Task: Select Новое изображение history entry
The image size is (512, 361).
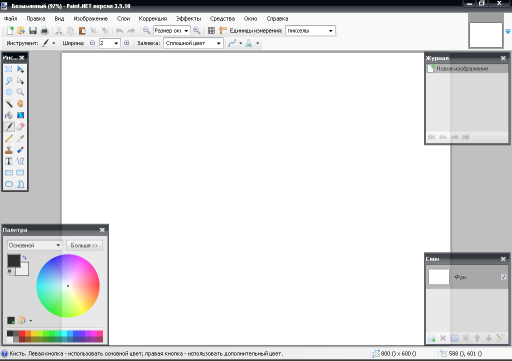Action: click(x=467, y=69)
